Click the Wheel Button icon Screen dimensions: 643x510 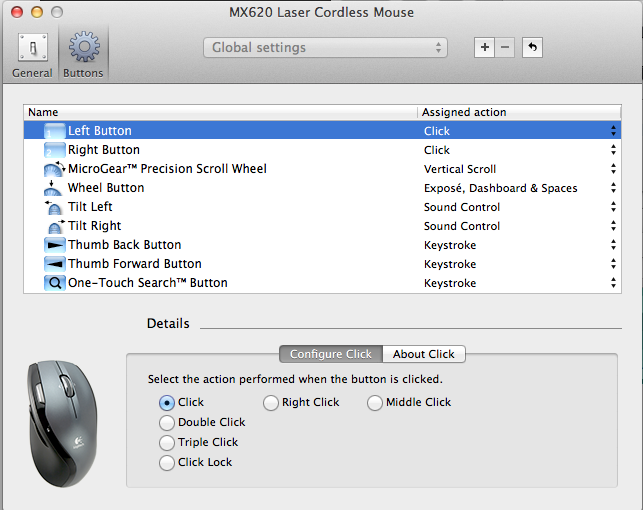click(x=54, y=188)
